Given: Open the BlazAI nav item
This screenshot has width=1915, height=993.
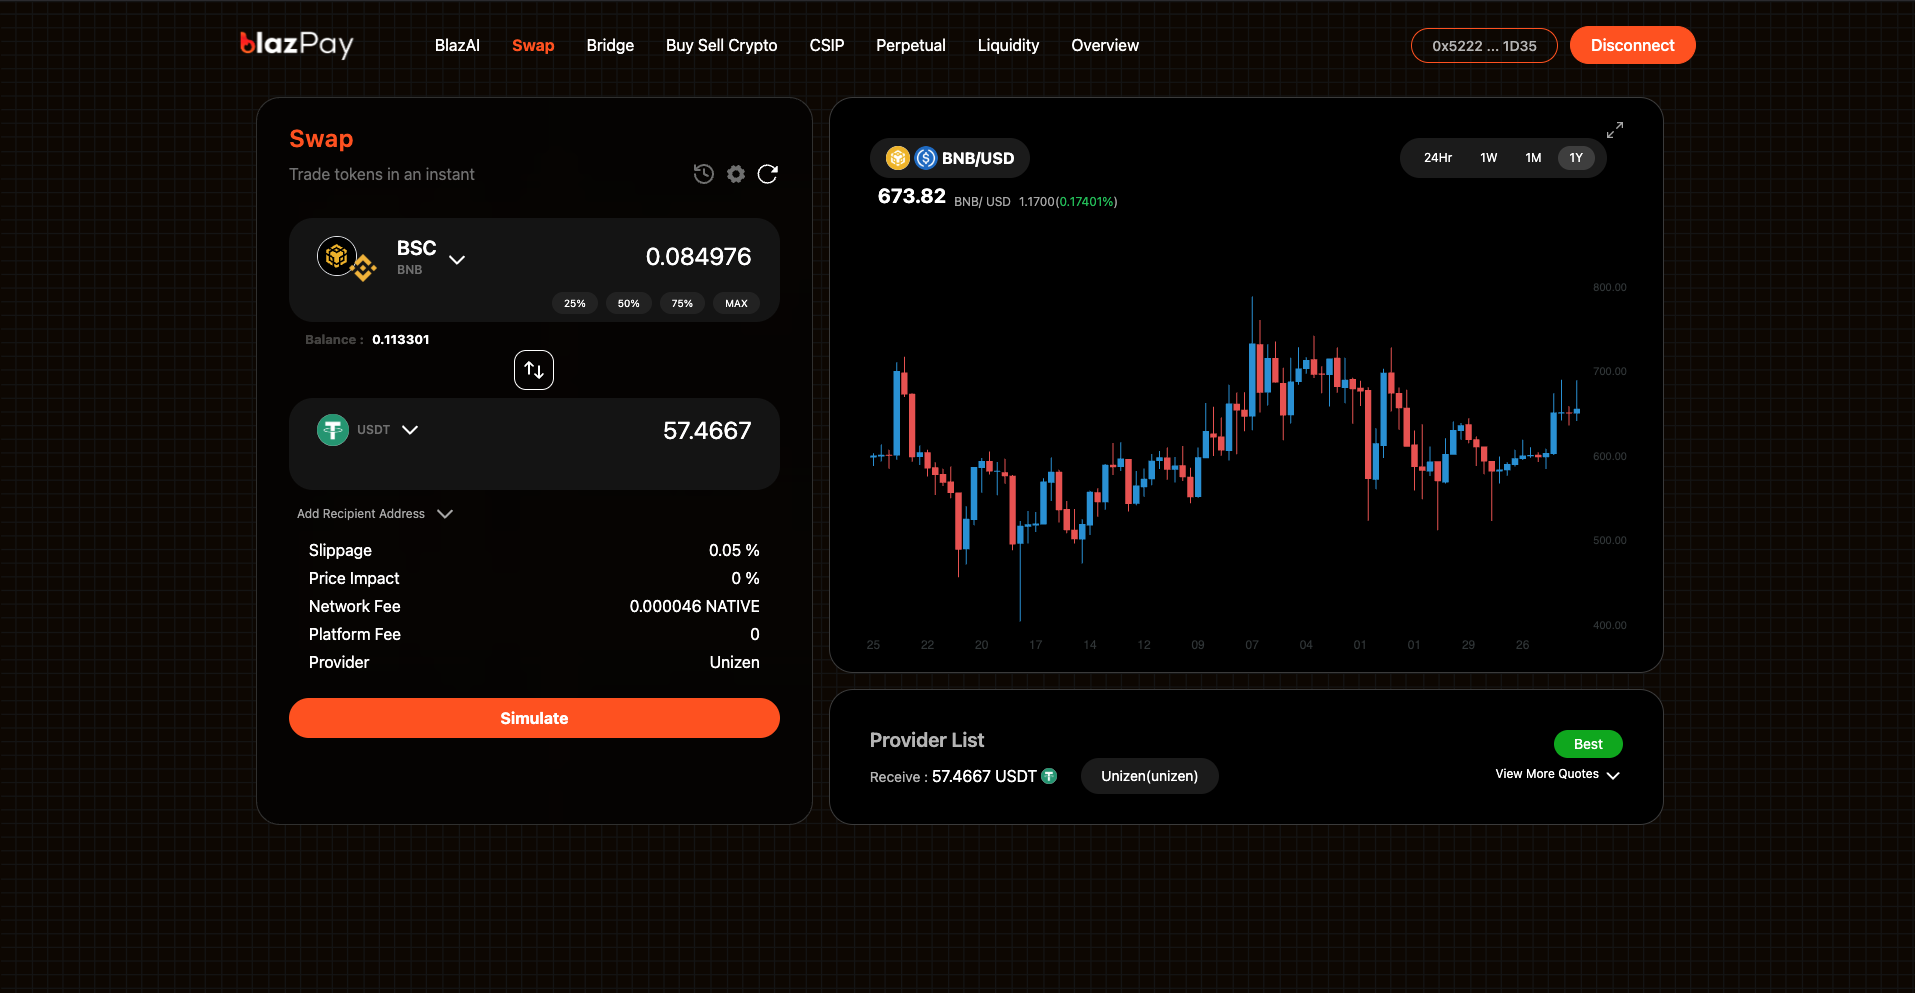Looking at the screenshot, I should click(457, 45).
